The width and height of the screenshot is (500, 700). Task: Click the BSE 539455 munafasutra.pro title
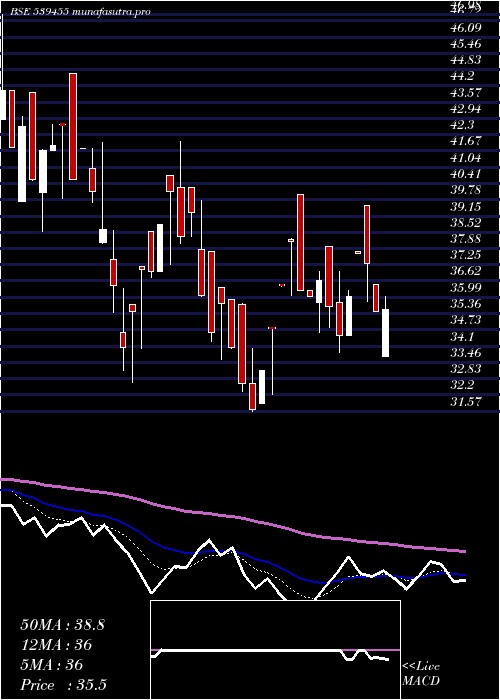(79, 12)
